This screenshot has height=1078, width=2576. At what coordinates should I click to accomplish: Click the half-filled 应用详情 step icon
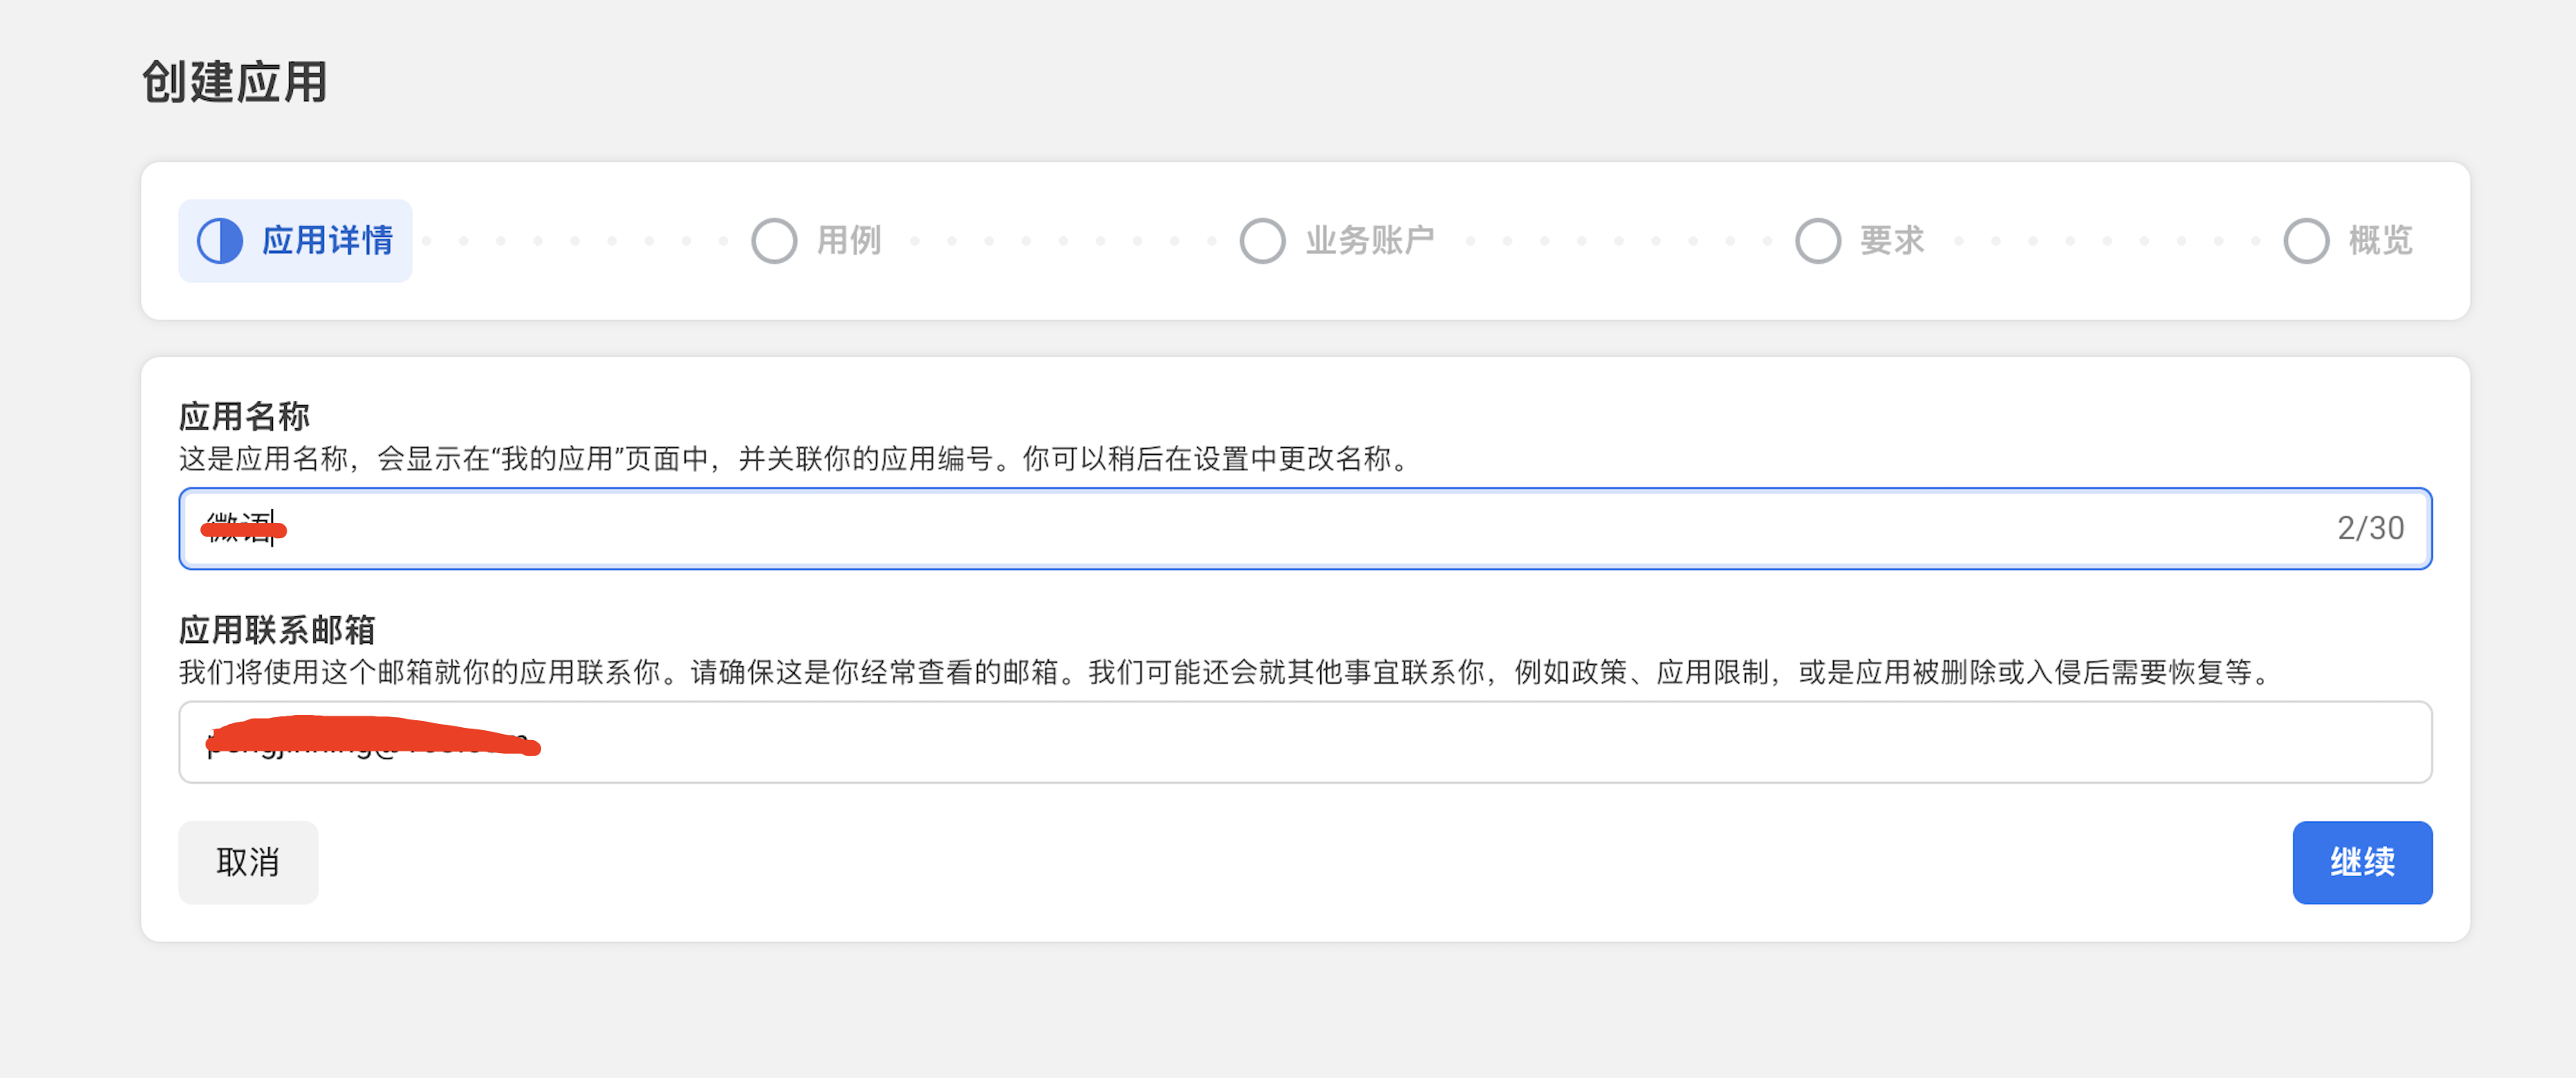[x=219, y=241]
